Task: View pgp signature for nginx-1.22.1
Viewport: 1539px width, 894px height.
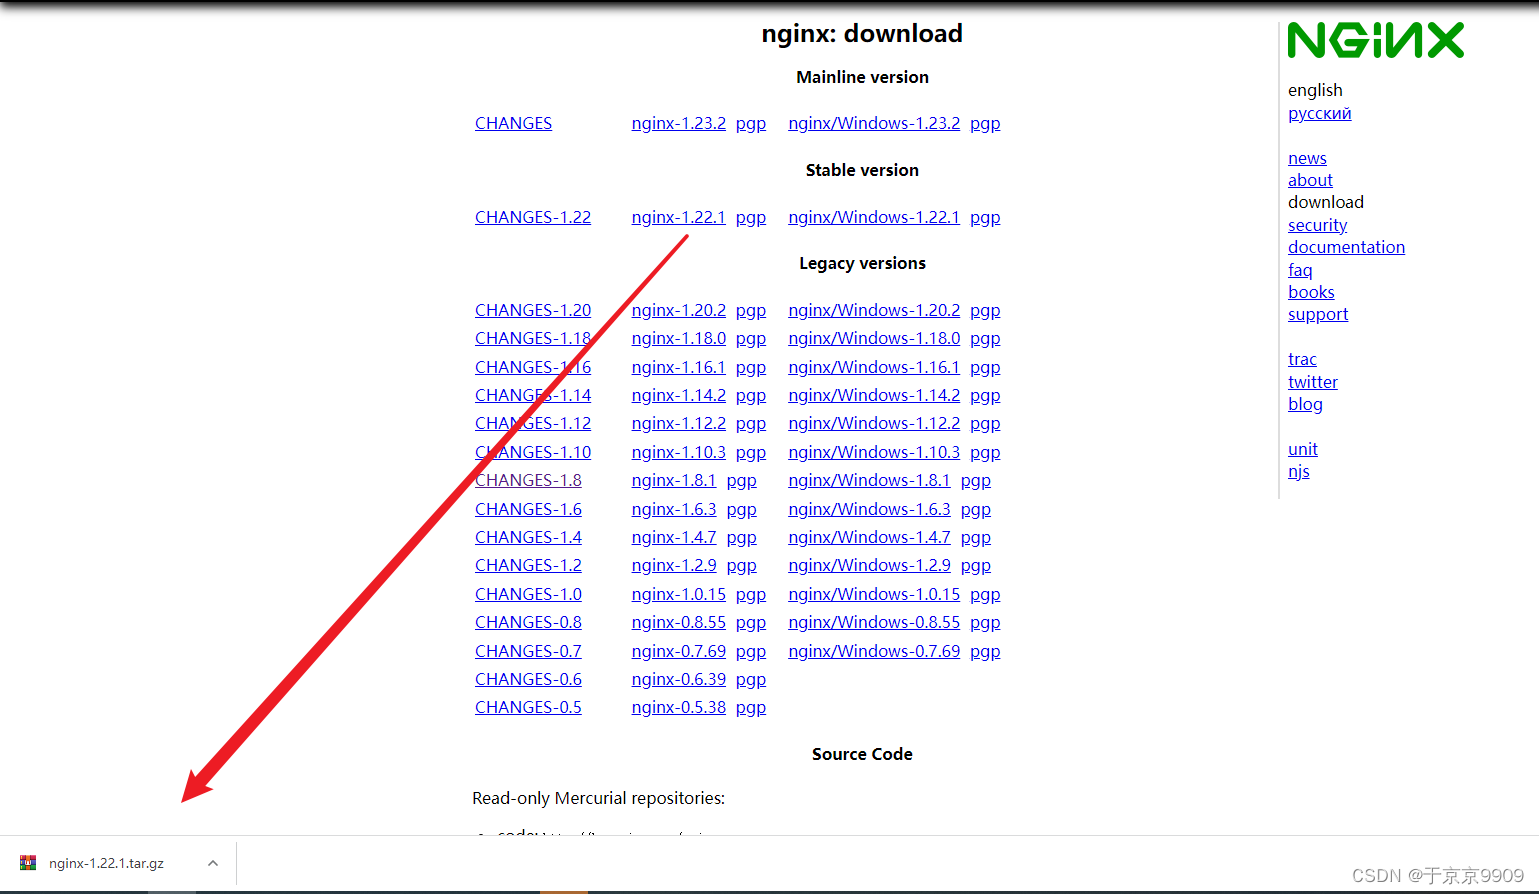Action: point(750,217)
